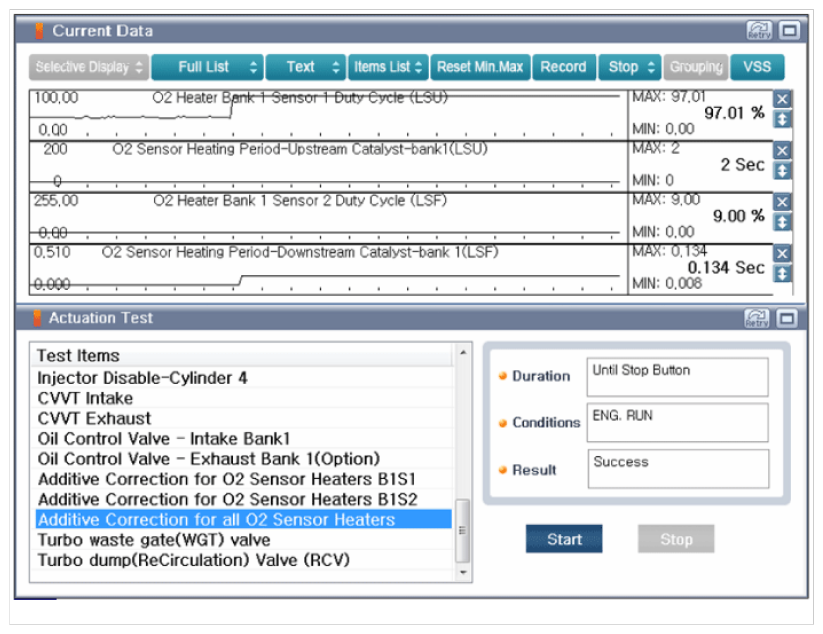The width and height of the screenshot is (823, 634).
Task: Remove O2 Heating Period-Downstream graph row
Action: [x=783, y=254]
